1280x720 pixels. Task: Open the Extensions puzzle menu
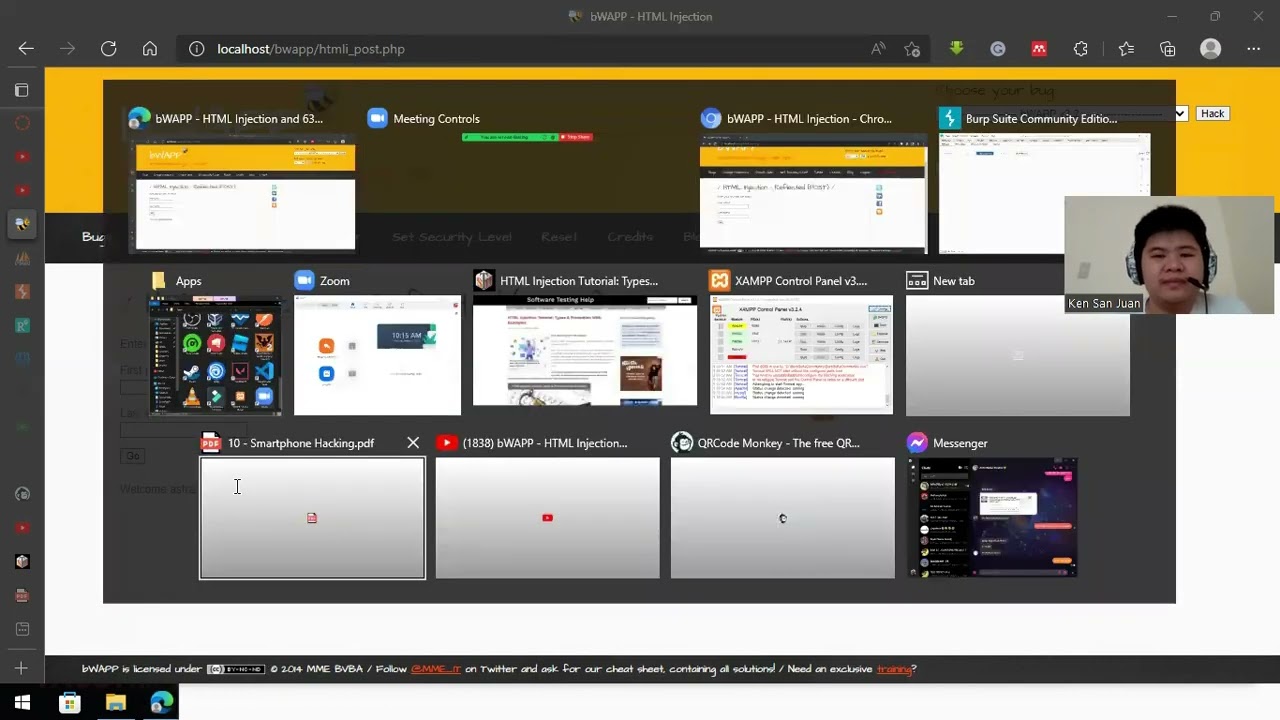click(1081, 49)
